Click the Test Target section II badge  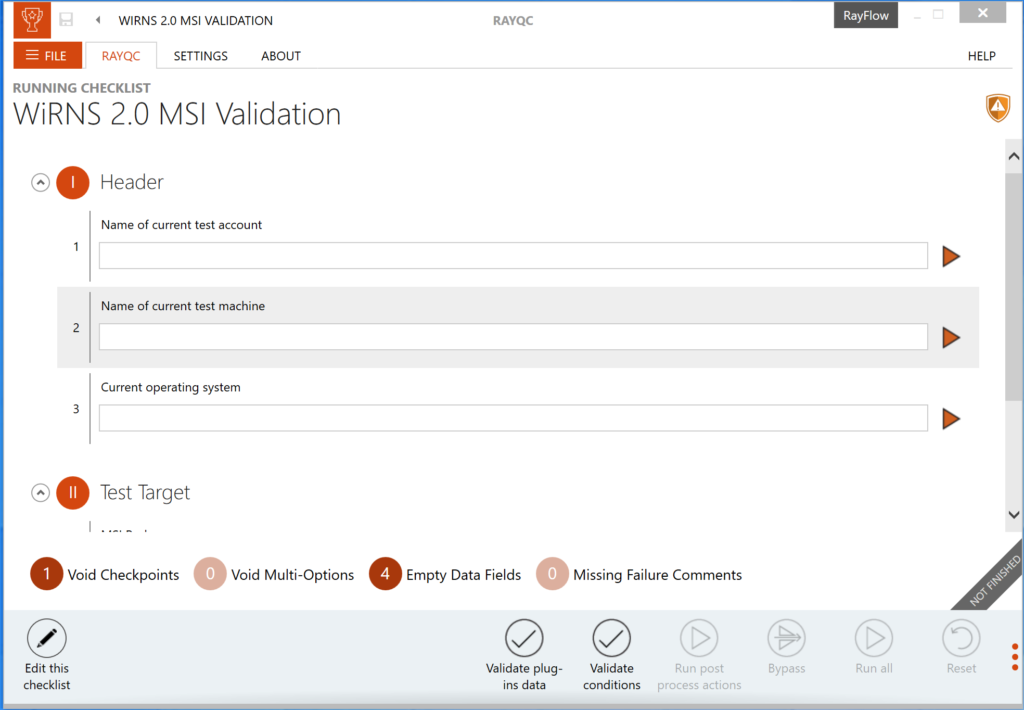[x=72, y=492]
